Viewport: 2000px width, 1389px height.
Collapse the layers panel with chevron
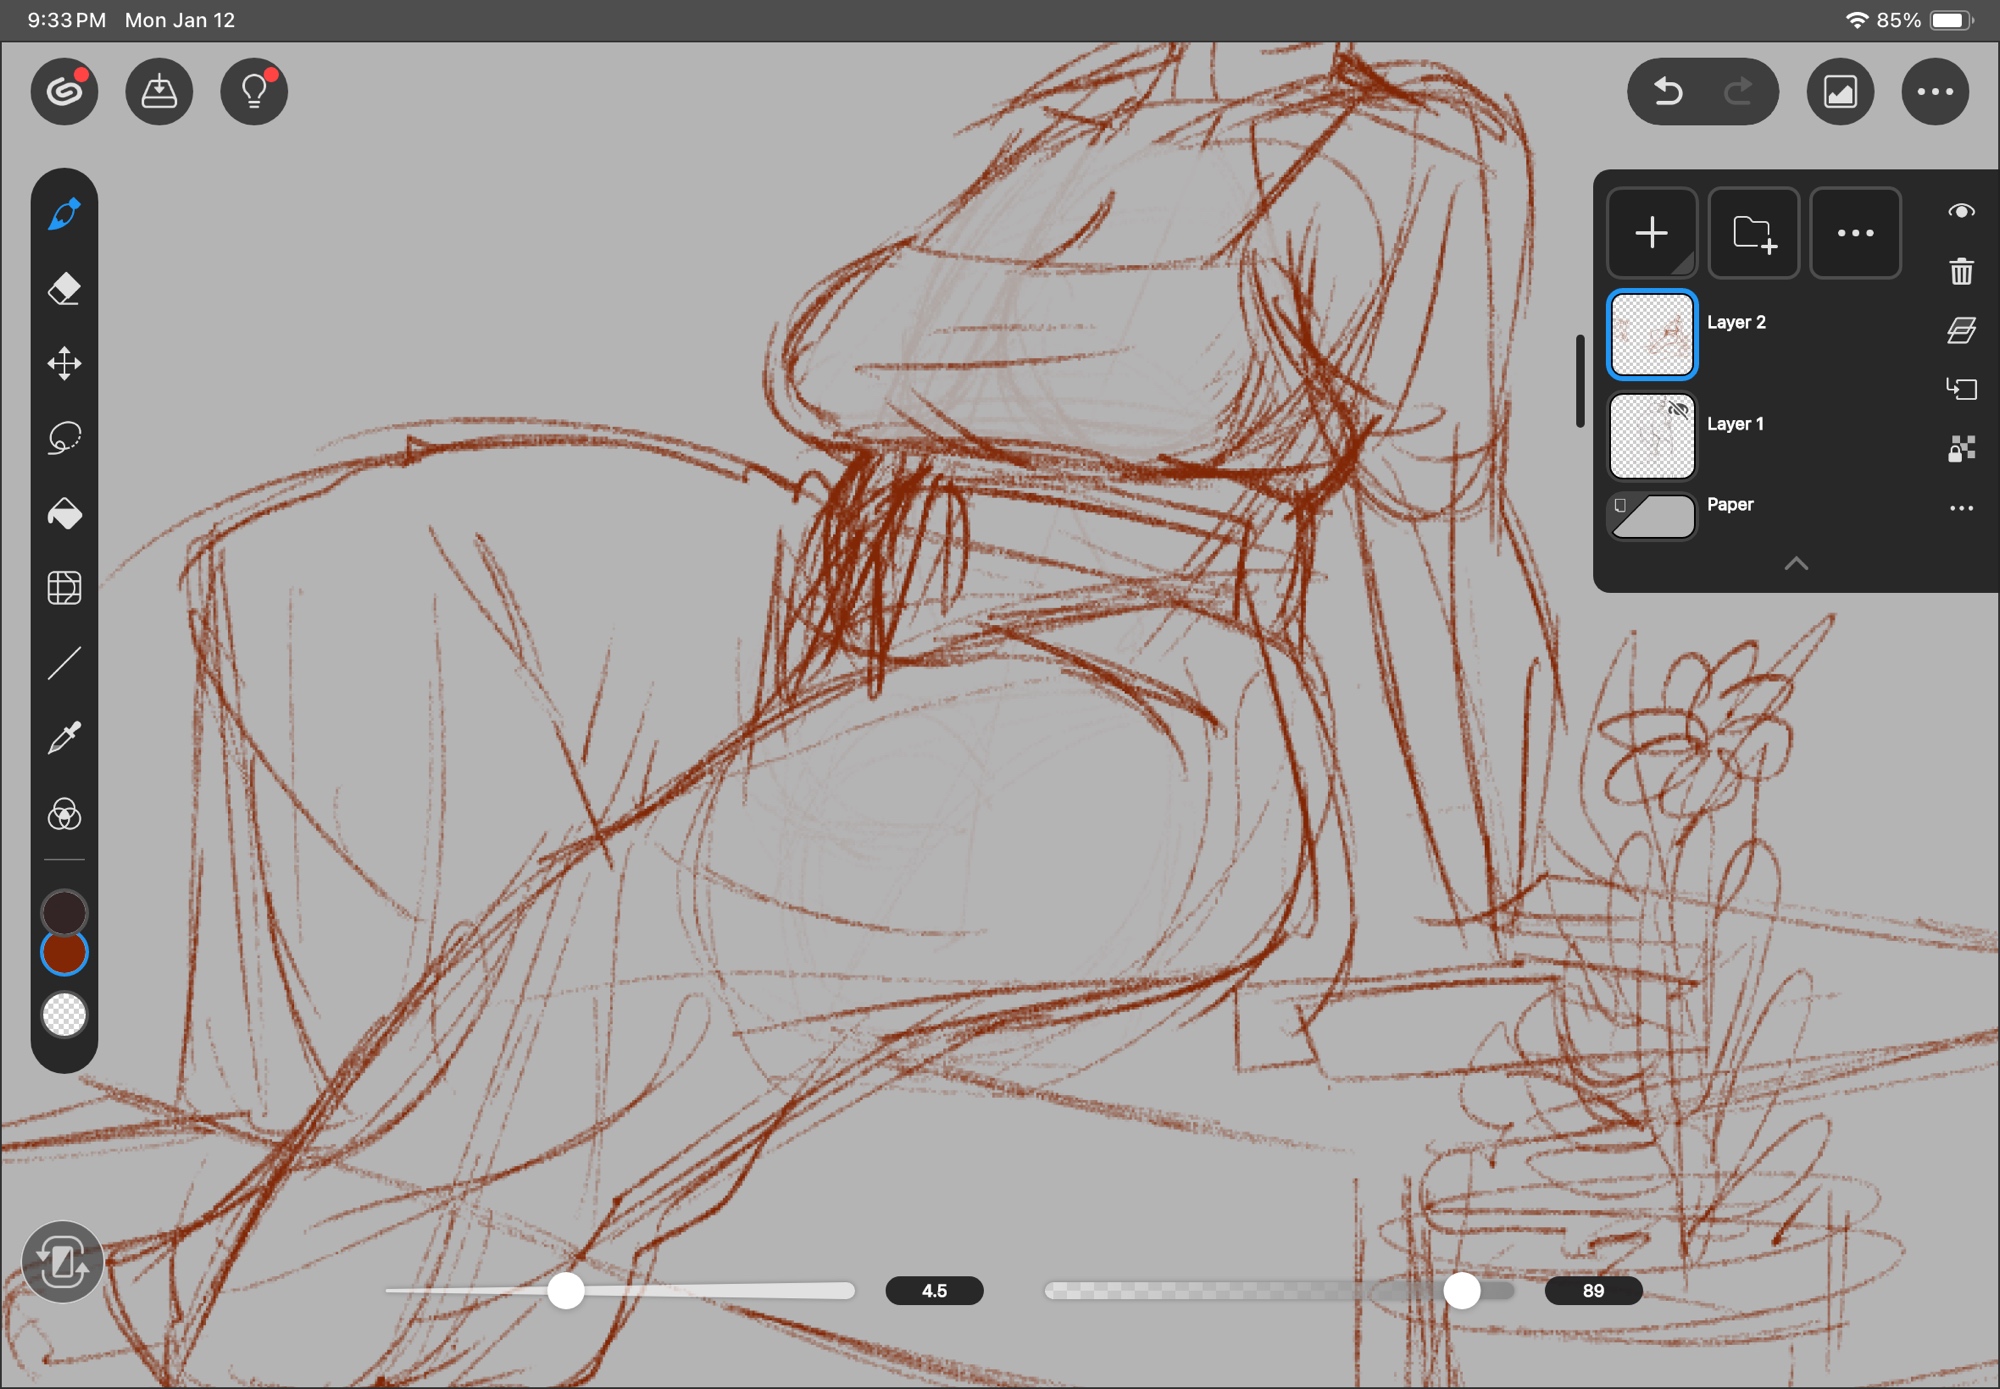pyautogui.click(x=1796, y=564)
